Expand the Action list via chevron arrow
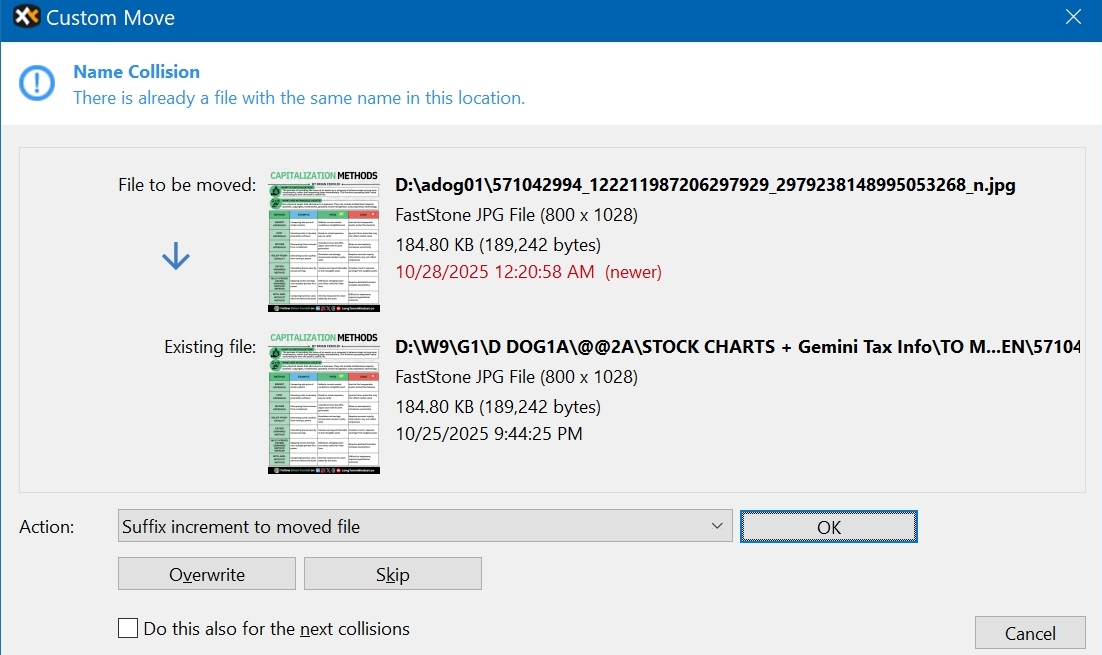 pyautogui.click(x=715, y=526)
